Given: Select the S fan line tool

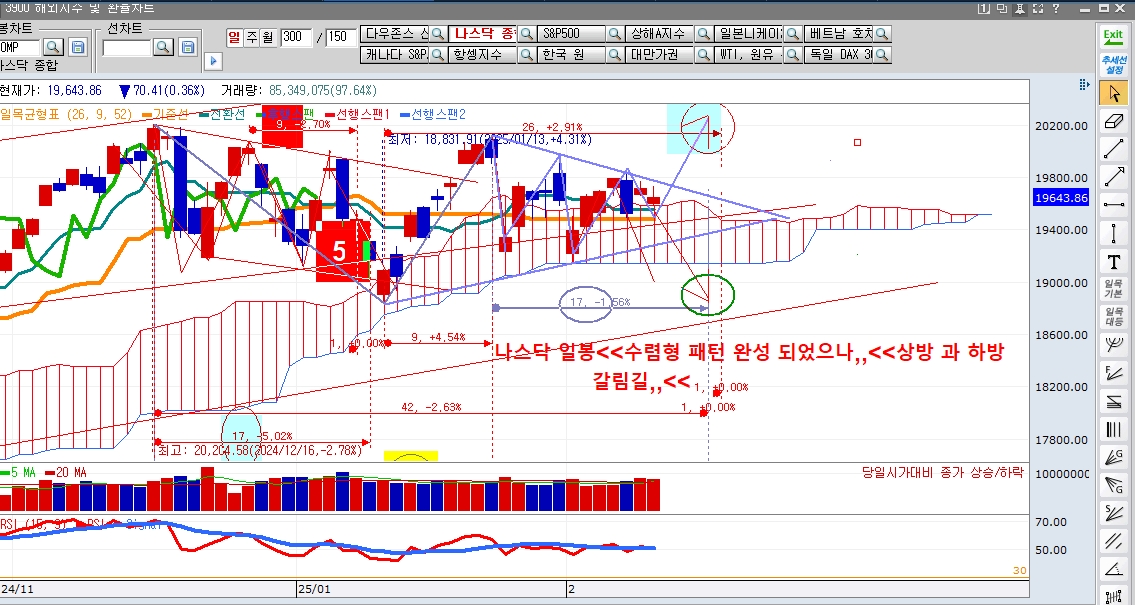Looking at the screenshot, I should coord(1113,514).
